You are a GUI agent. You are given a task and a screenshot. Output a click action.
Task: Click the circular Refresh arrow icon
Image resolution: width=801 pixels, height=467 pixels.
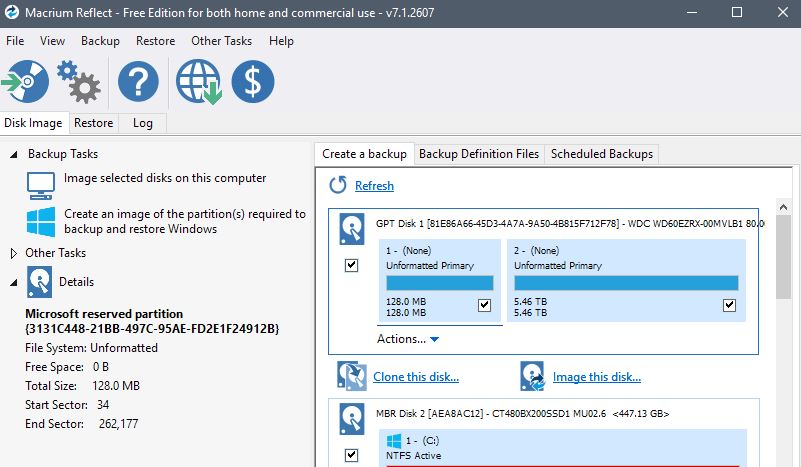[338, 185]
